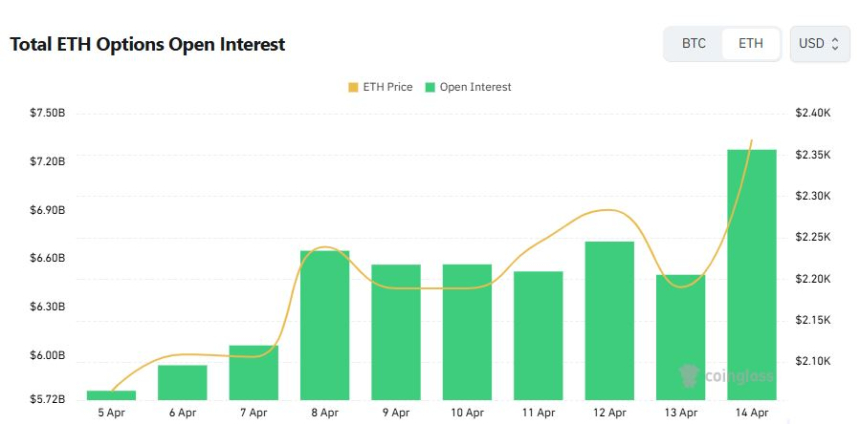860x424 pixels.
Task: Click the 10 Apr open interest bar
Action: click(467, 332)
